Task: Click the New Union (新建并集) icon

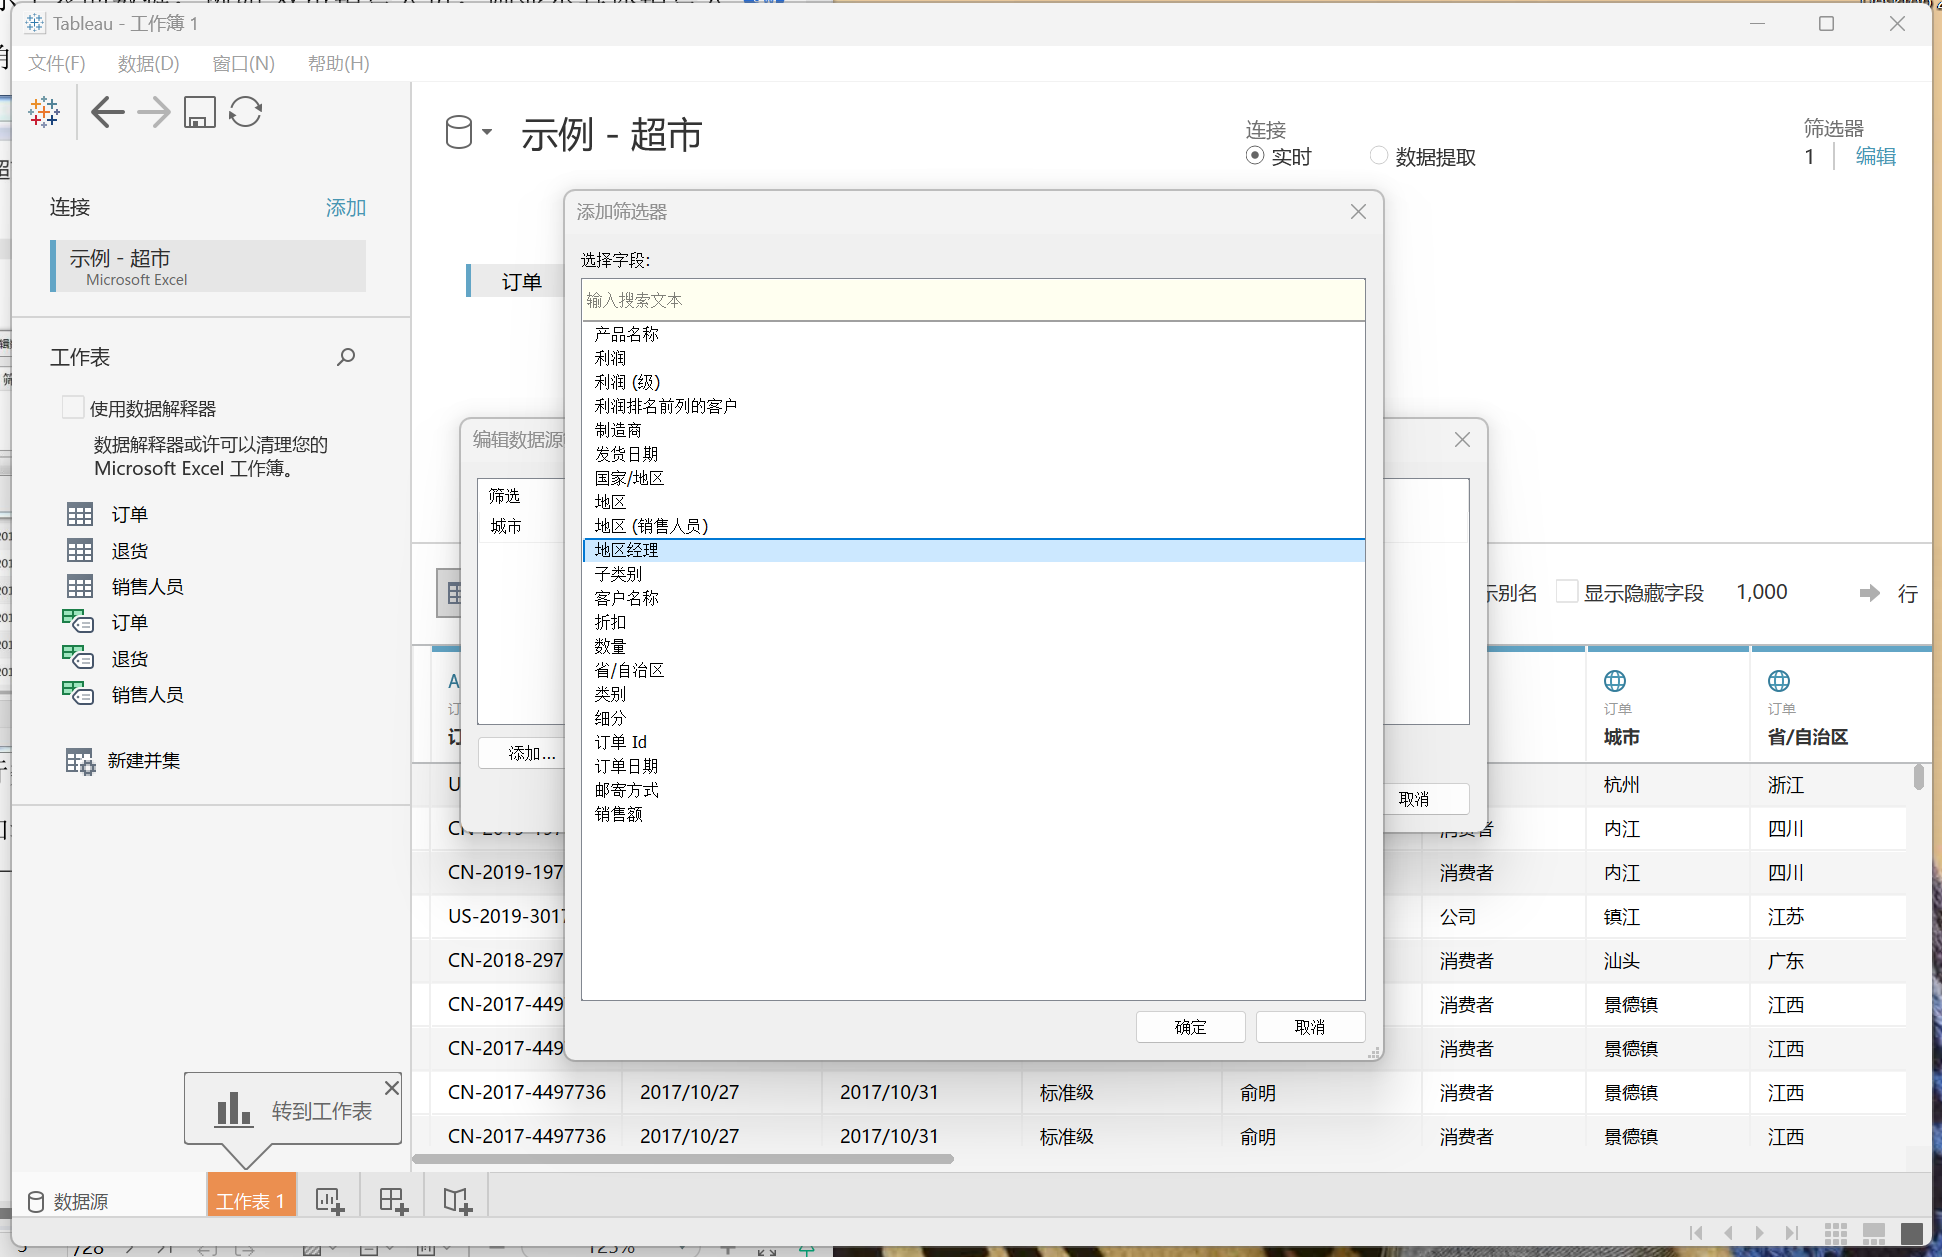Action: (x=80, y=761)
